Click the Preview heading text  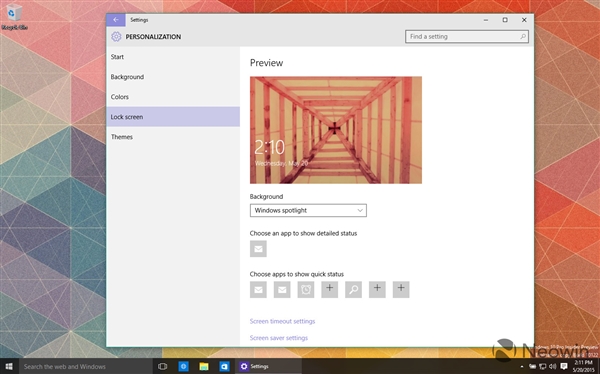266,63
